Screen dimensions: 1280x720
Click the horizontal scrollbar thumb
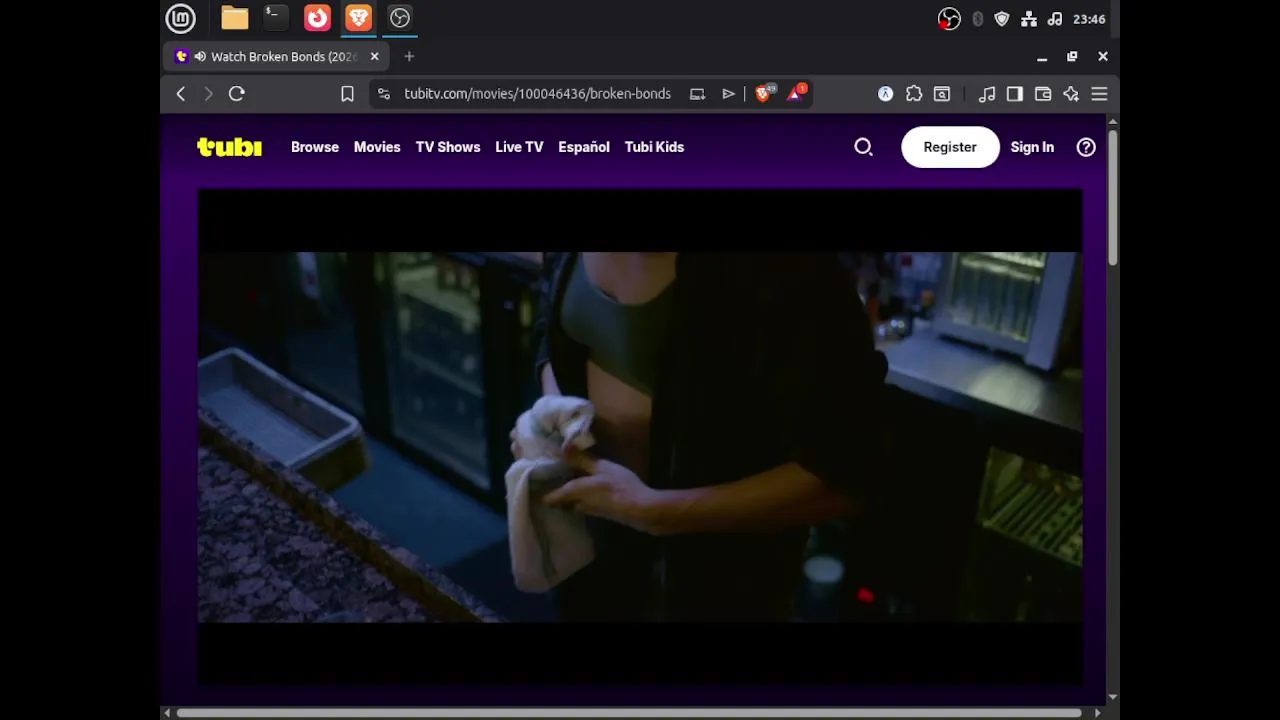(x=629, y=713)
